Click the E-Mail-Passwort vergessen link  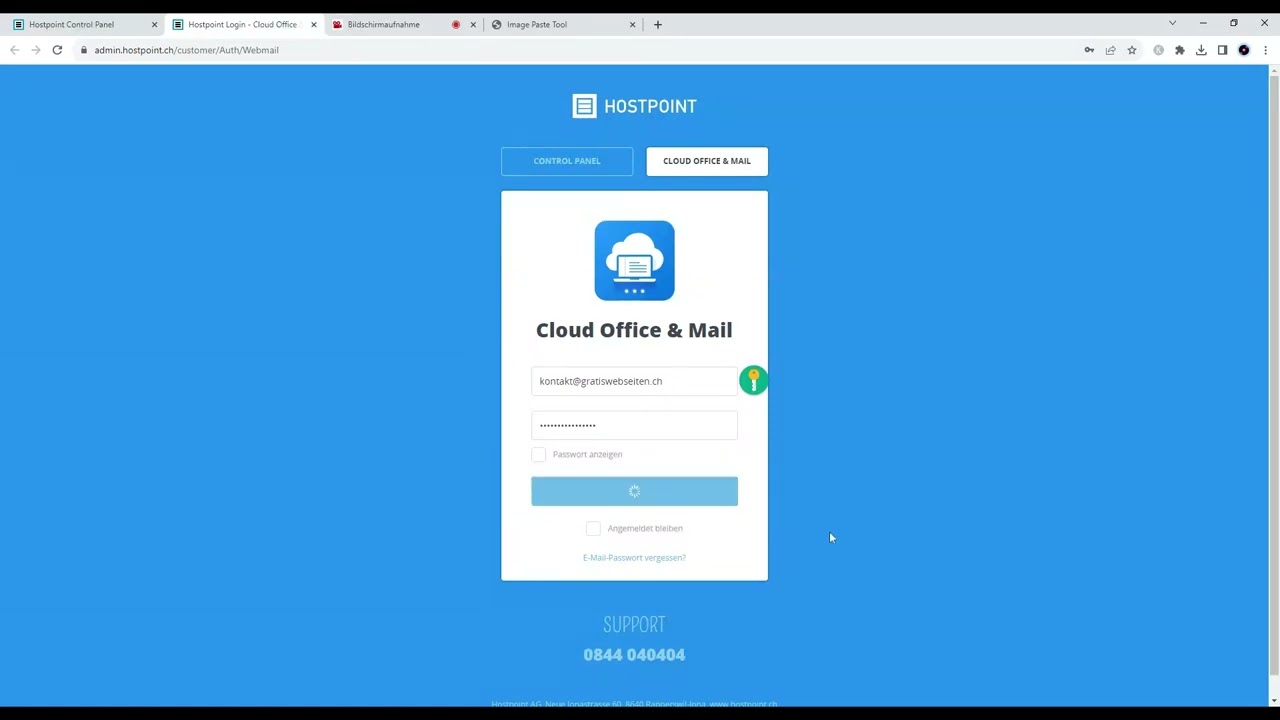[634, 558]
